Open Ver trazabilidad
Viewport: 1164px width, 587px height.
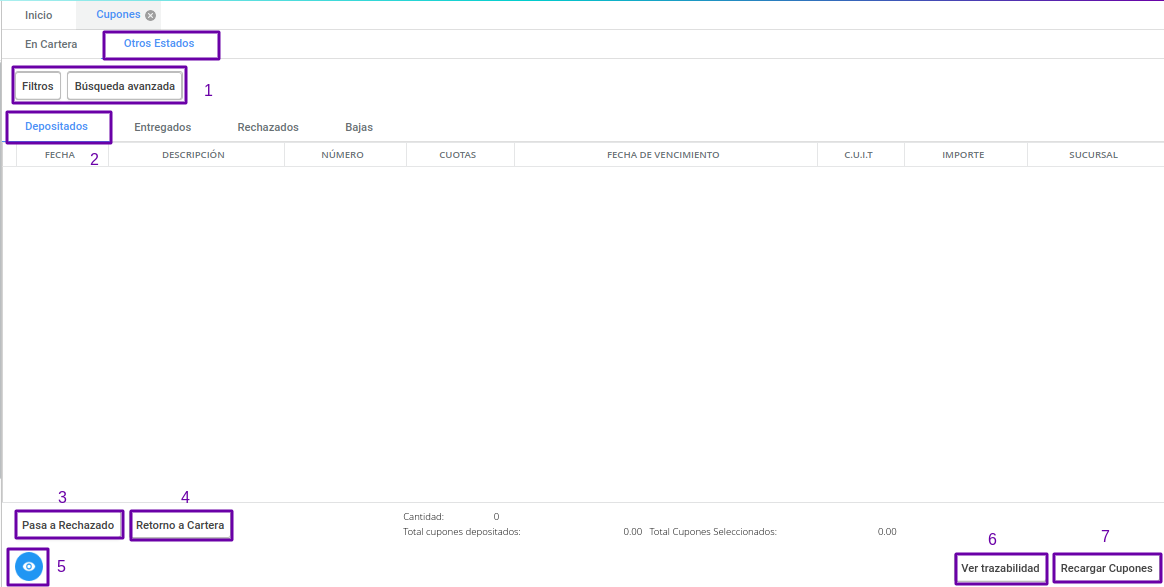coord(1000,568)
